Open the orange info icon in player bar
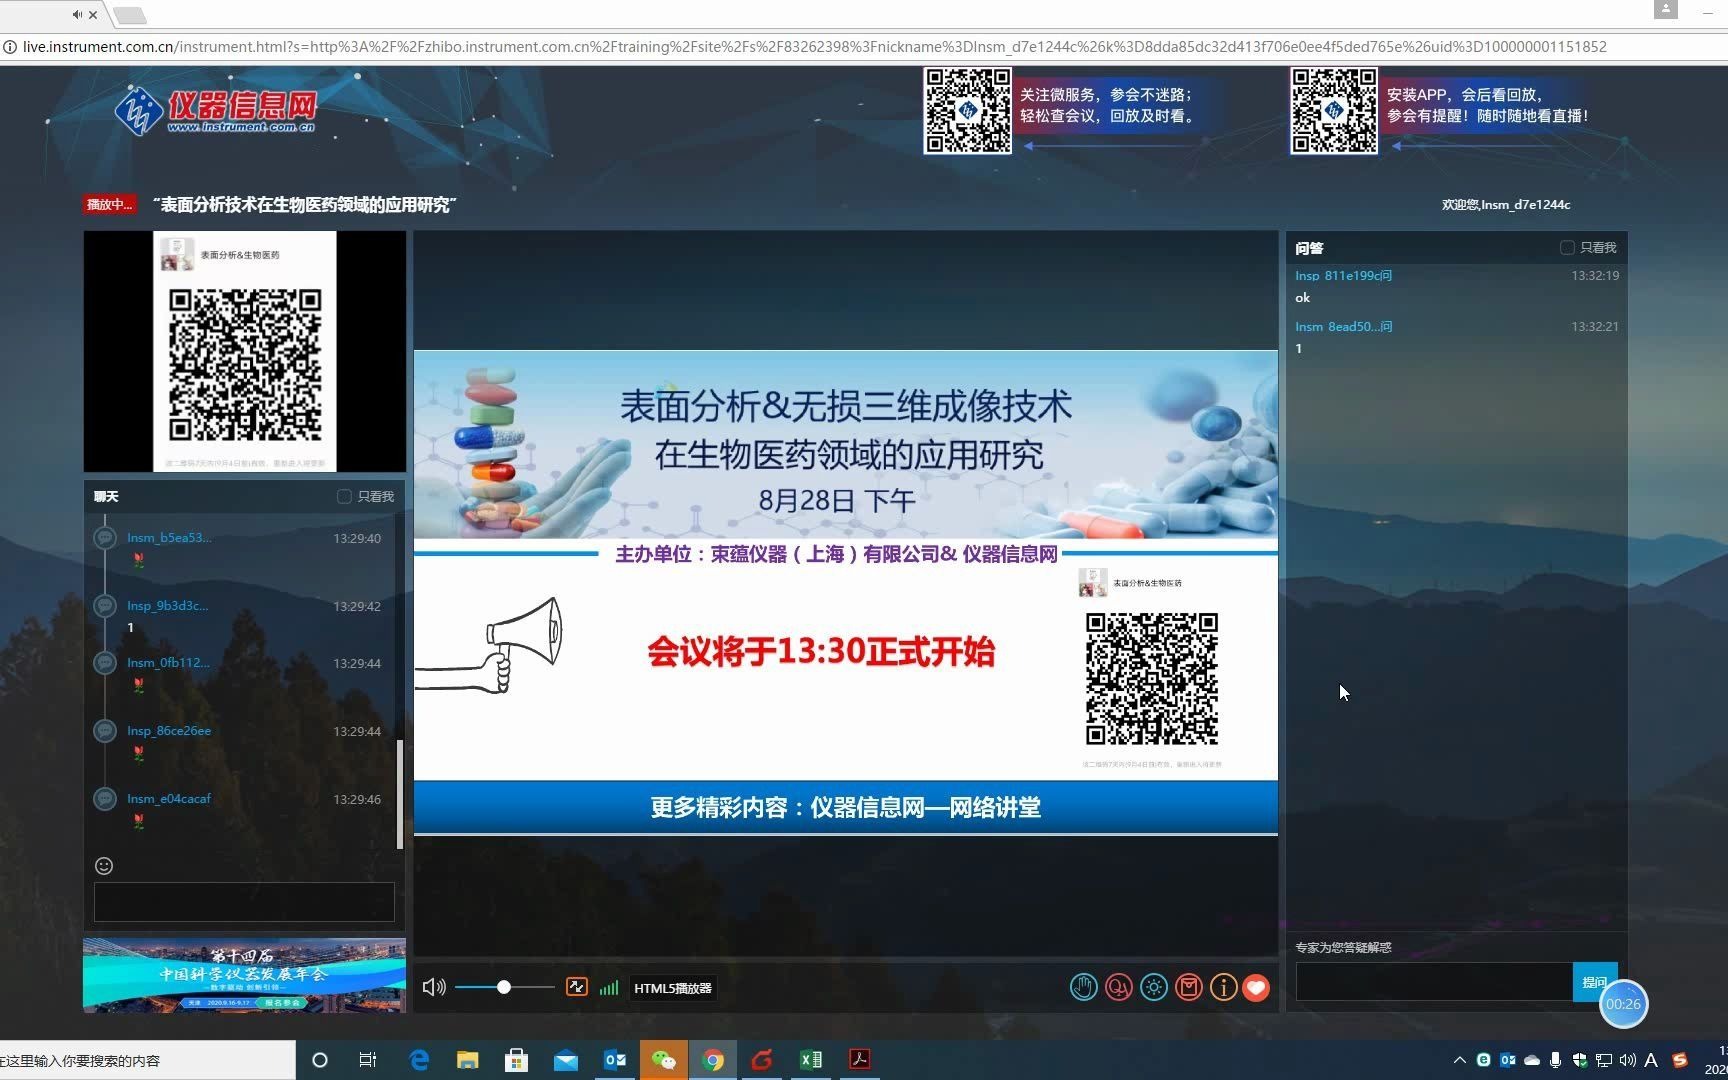Viewport: 1728px width, 1080px height. point(1223,987)
